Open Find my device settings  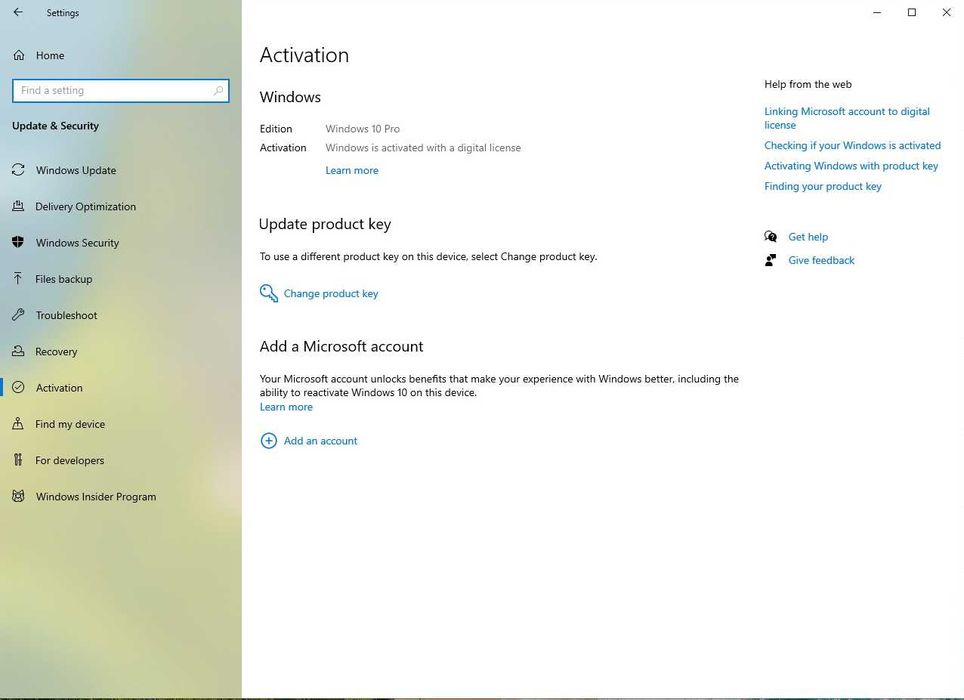120,424
